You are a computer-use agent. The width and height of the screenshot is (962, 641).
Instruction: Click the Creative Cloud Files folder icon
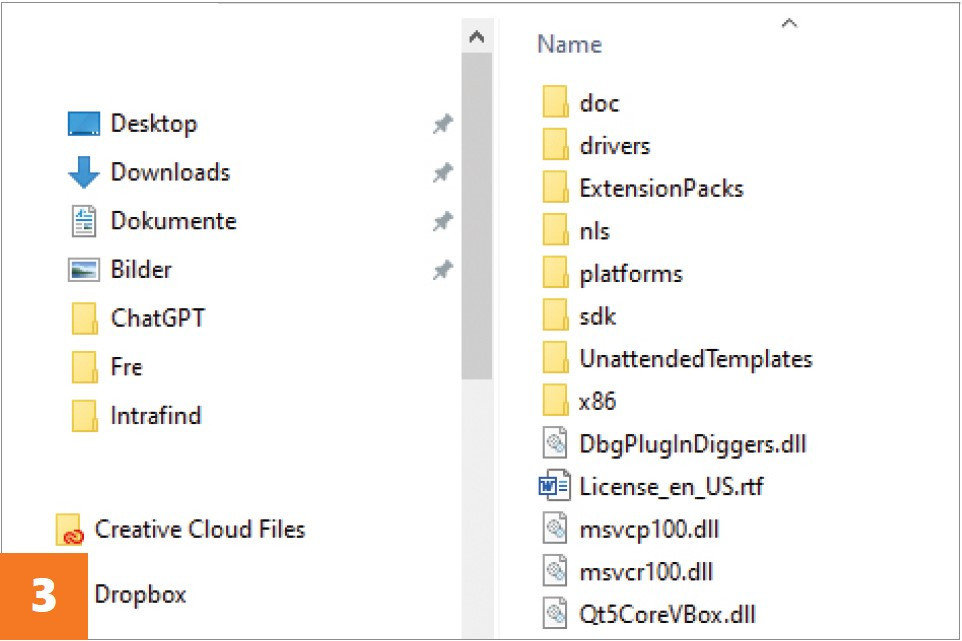click(69, 529)
